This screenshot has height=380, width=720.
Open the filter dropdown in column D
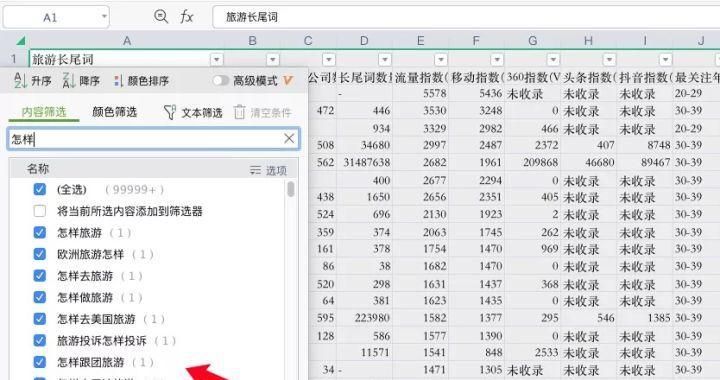(x=385, y=59)
